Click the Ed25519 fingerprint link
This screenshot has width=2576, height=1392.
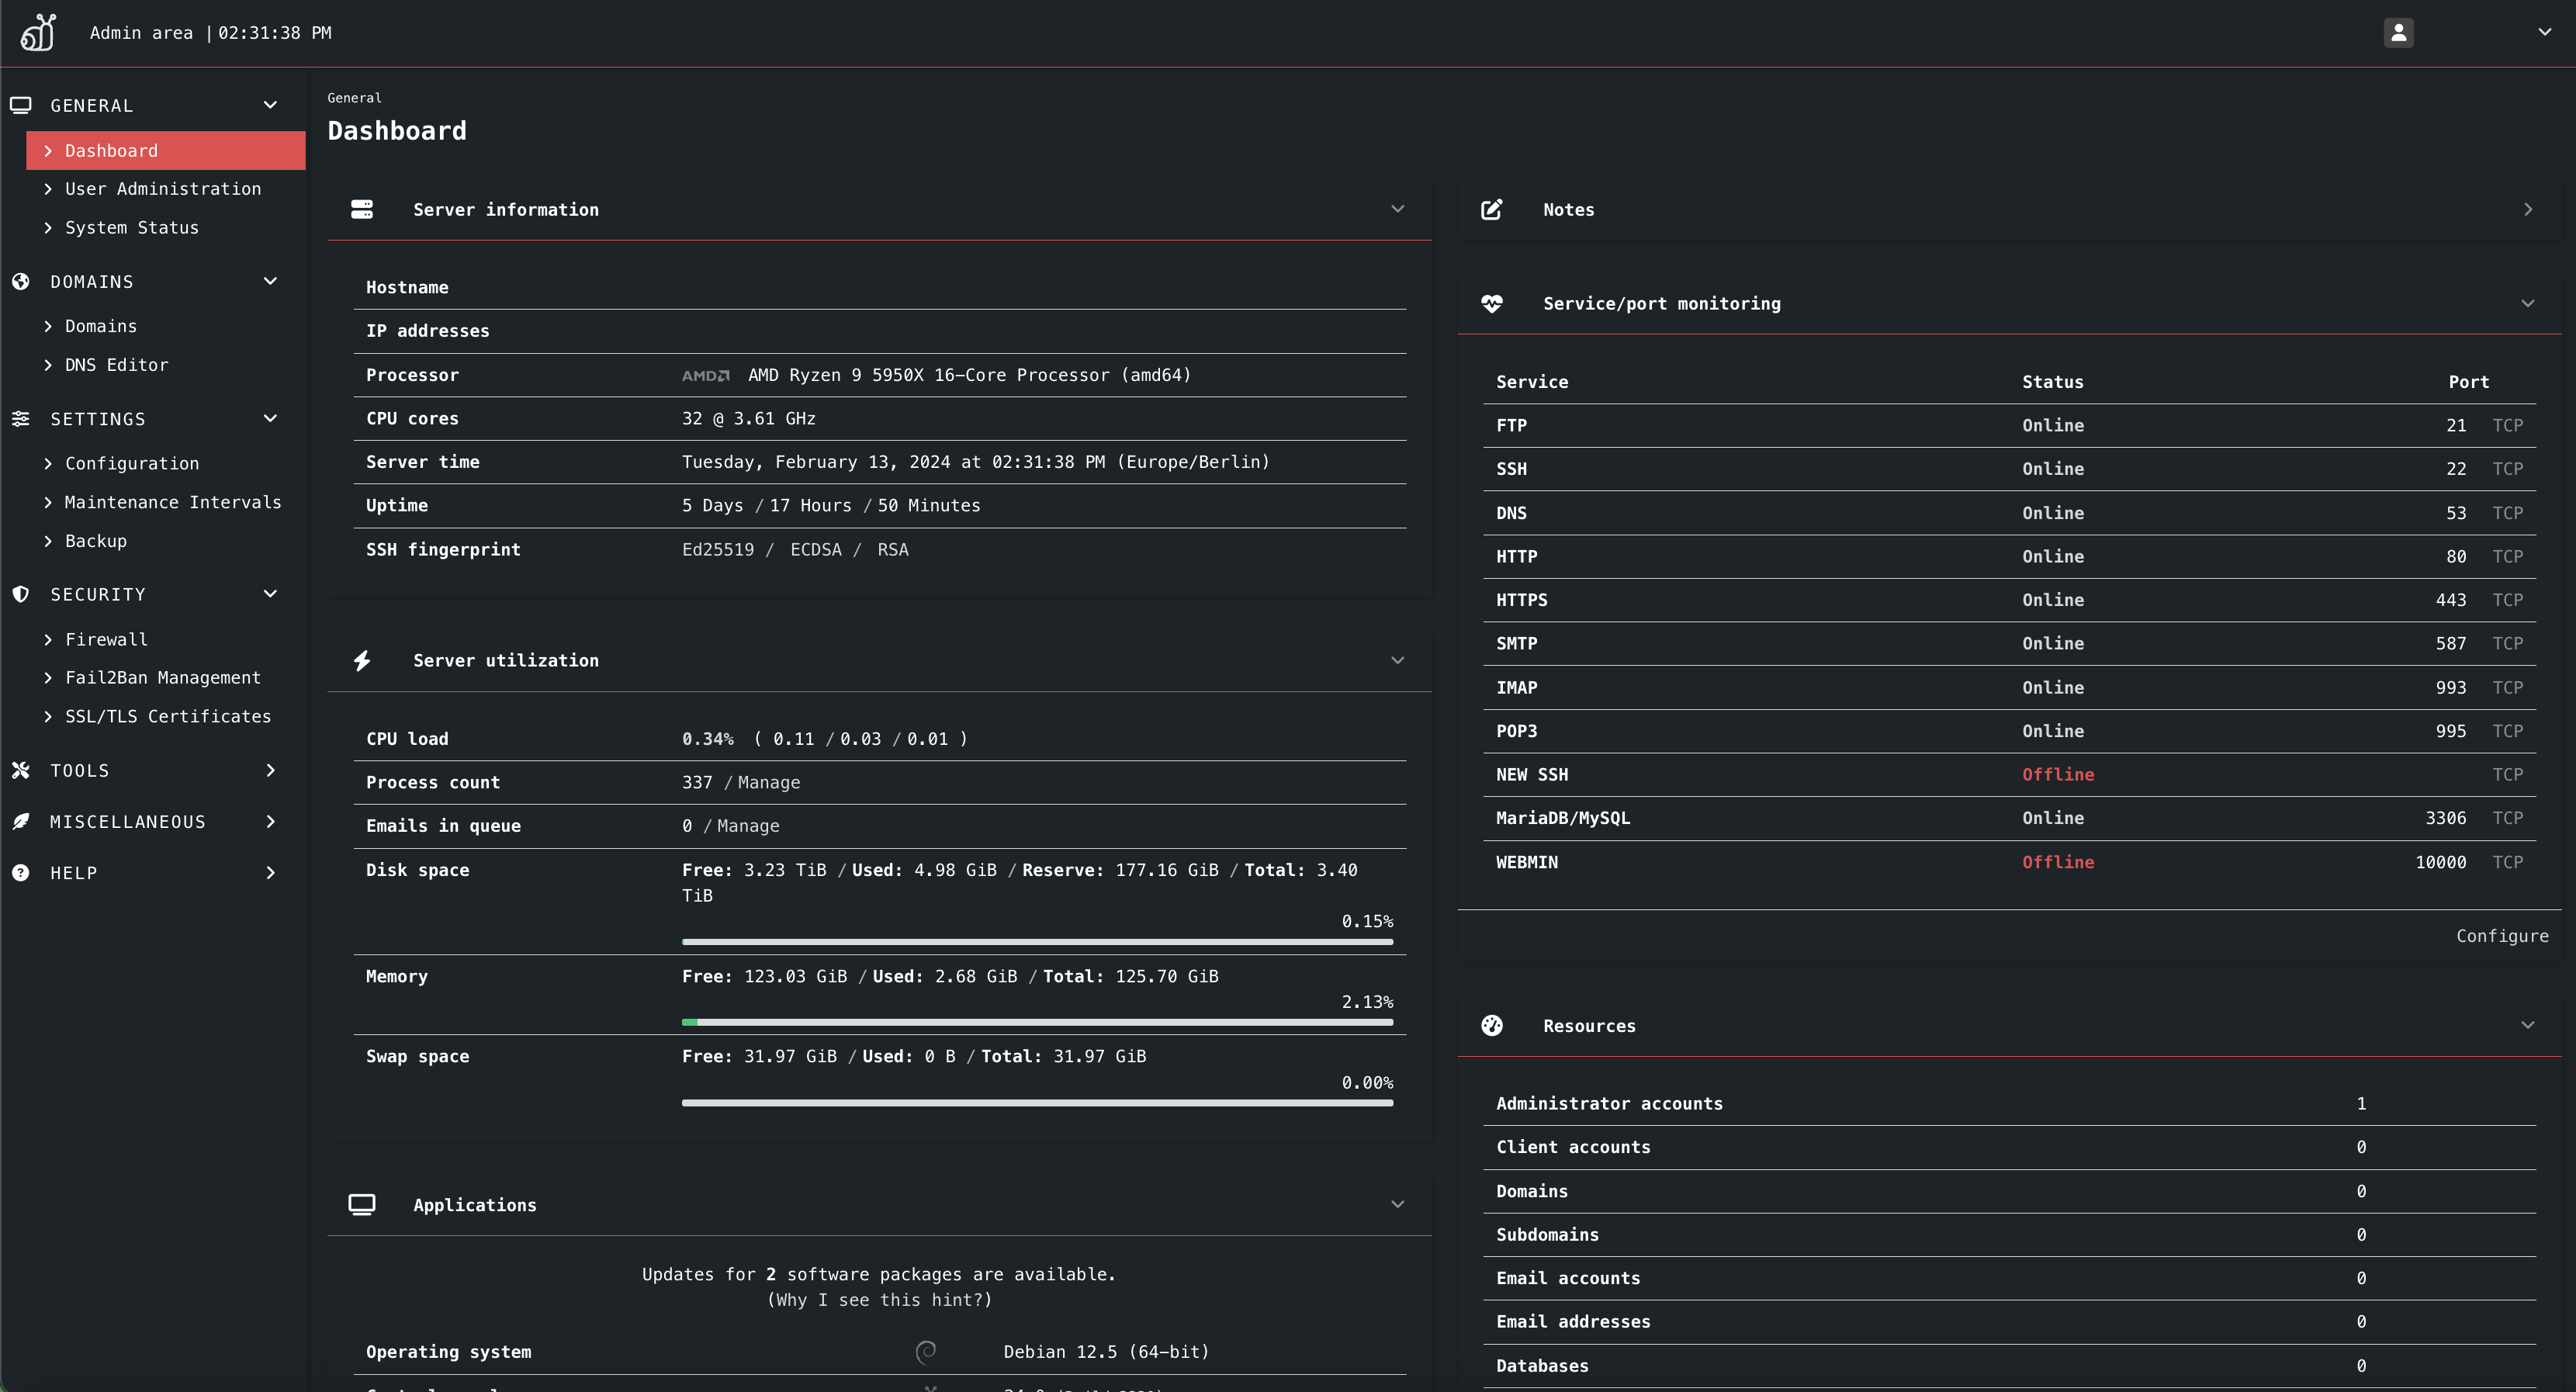(718, 549)
